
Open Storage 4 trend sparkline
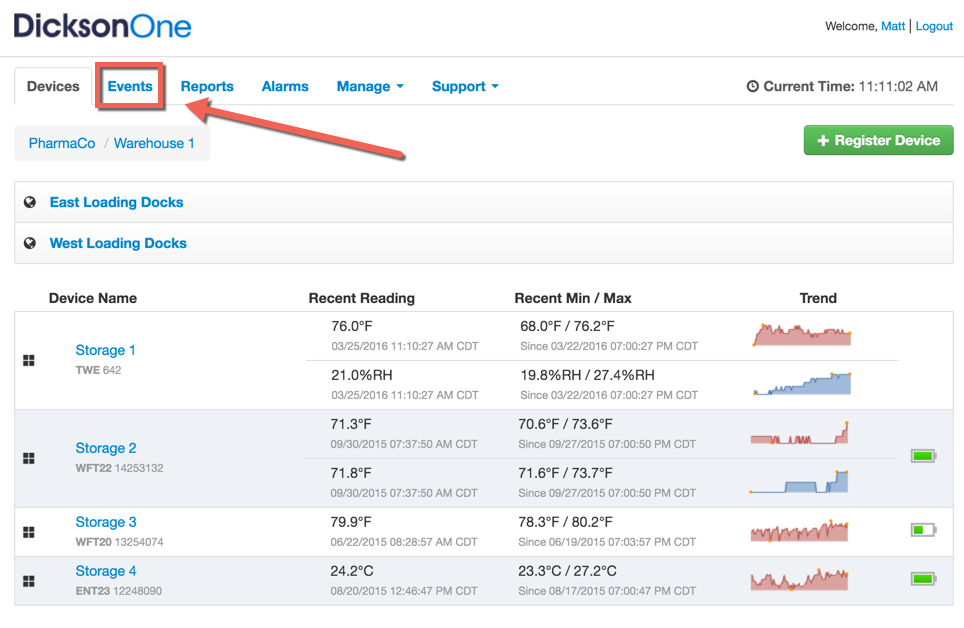point(799,580)
